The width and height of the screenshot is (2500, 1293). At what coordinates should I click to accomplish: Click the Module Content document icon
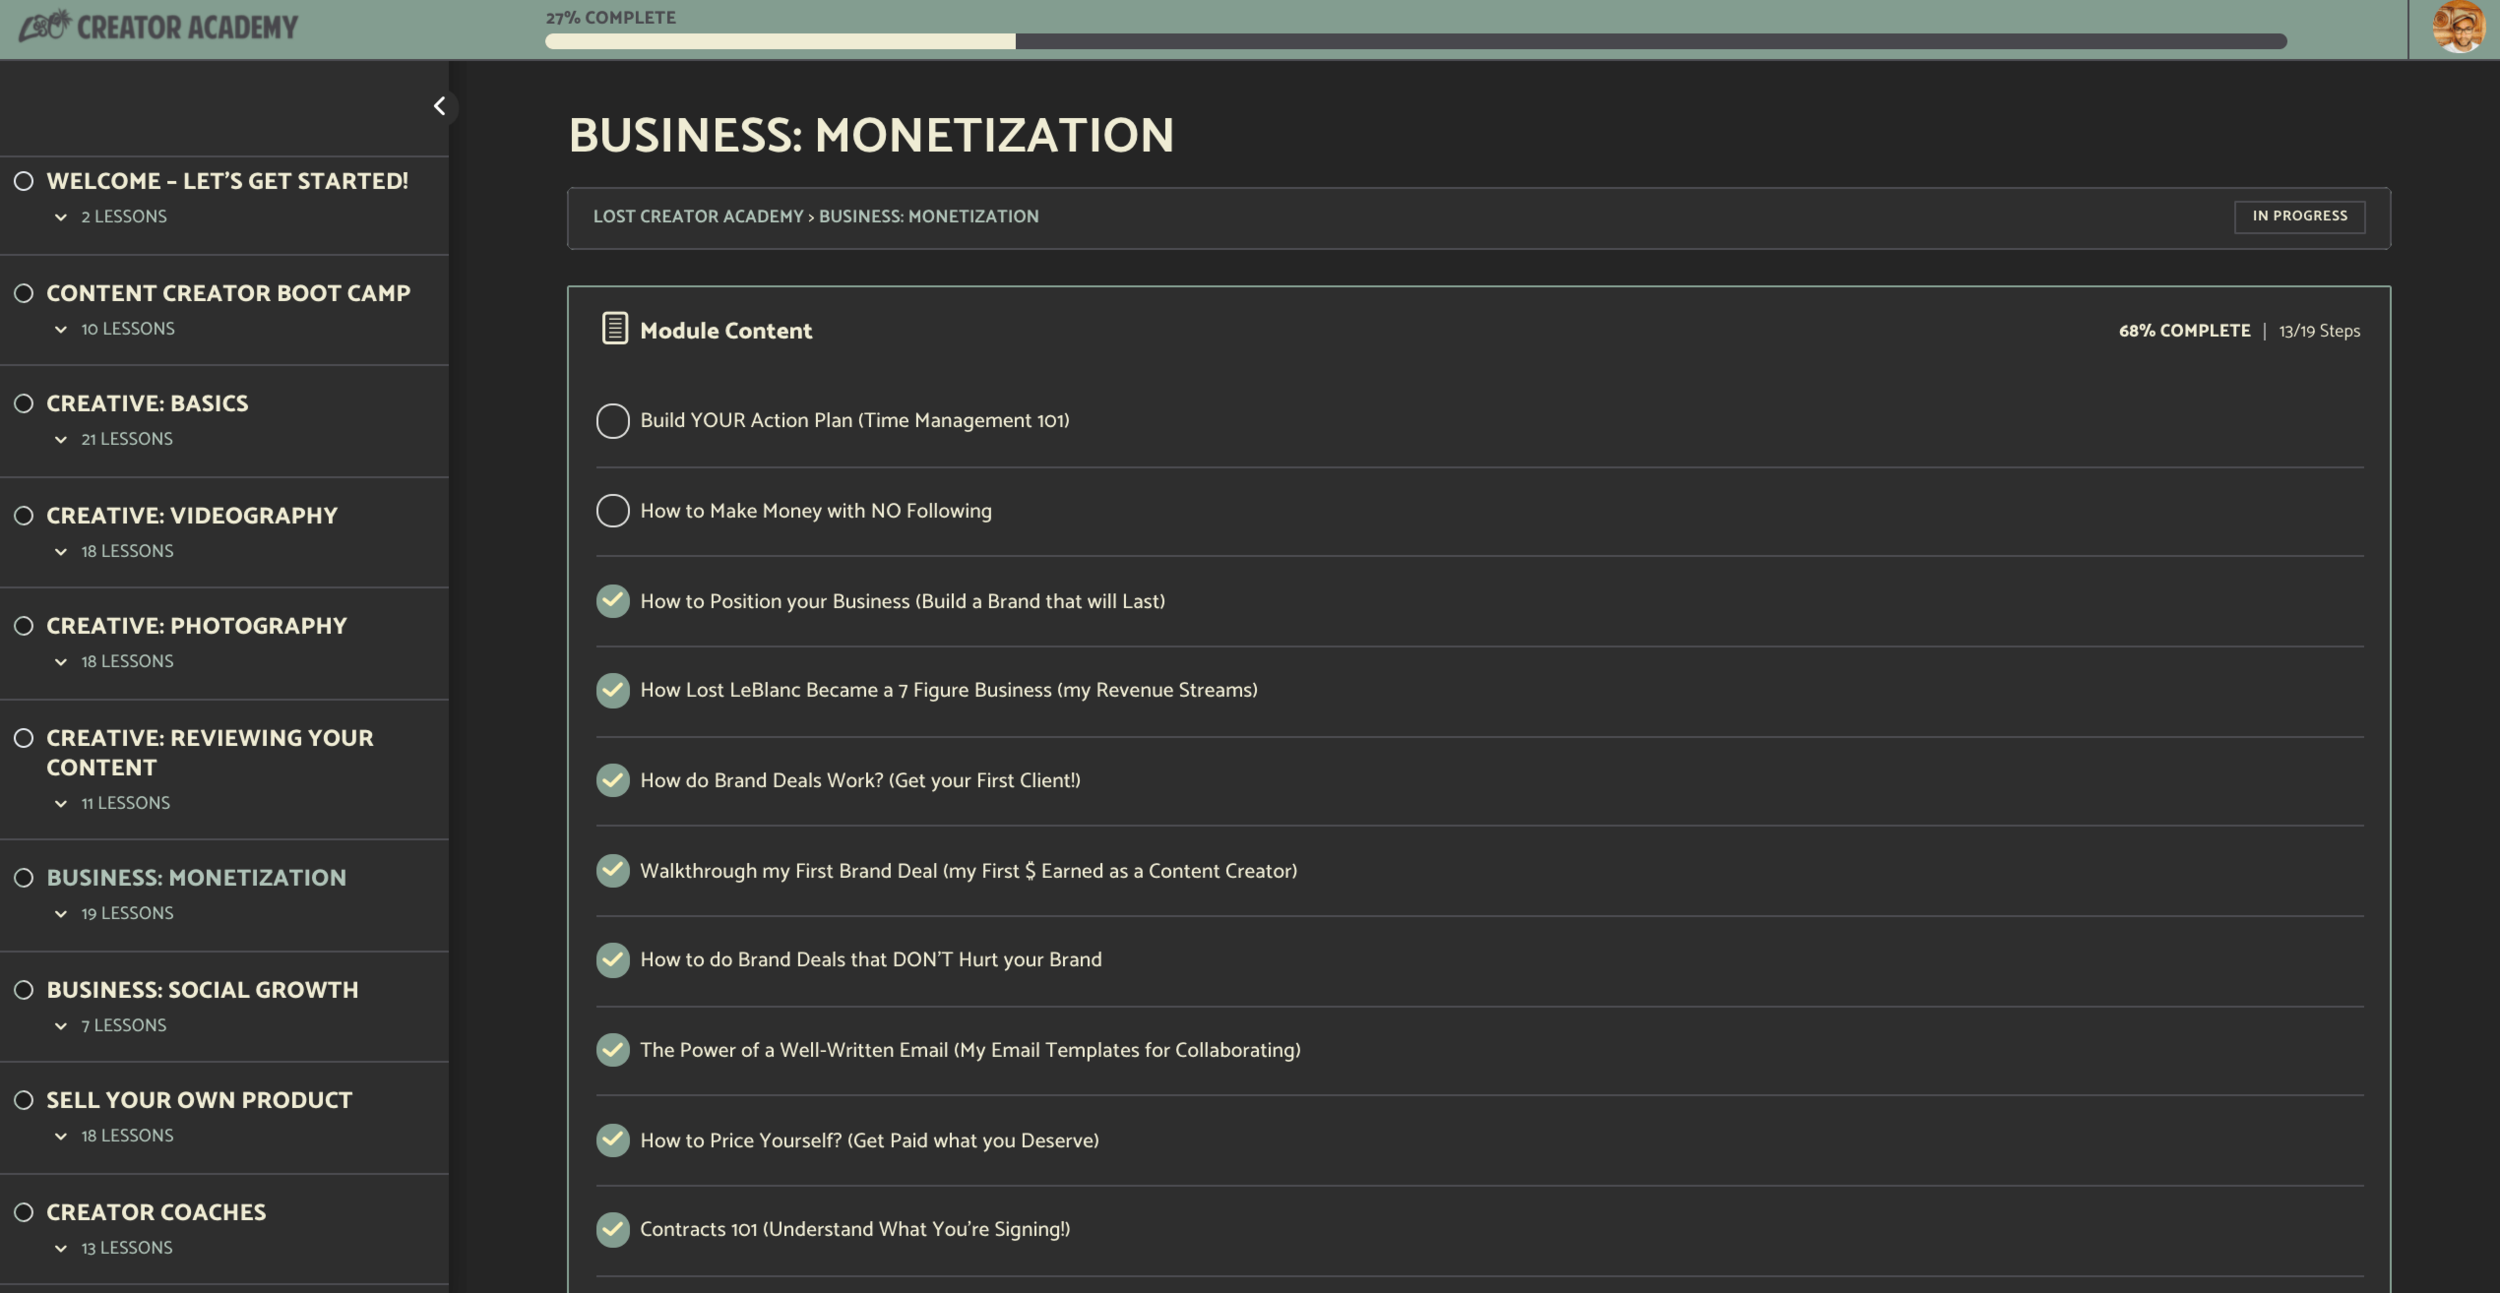coord(614,329)
